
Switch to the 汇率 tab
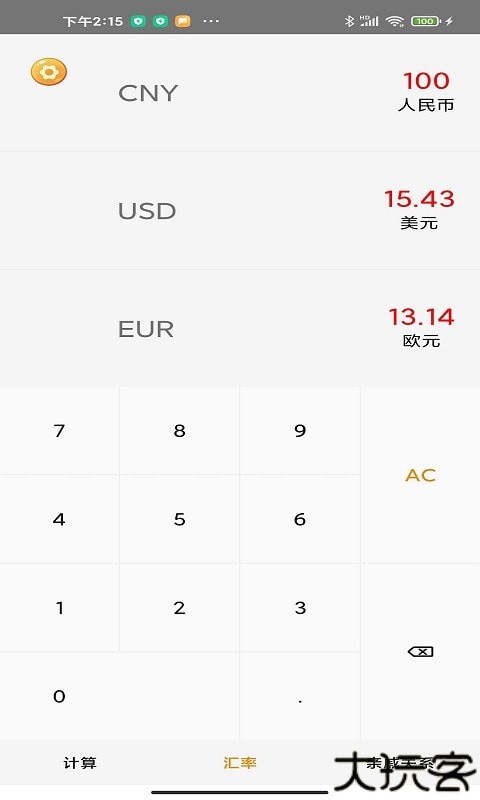[x=240, y=763]
